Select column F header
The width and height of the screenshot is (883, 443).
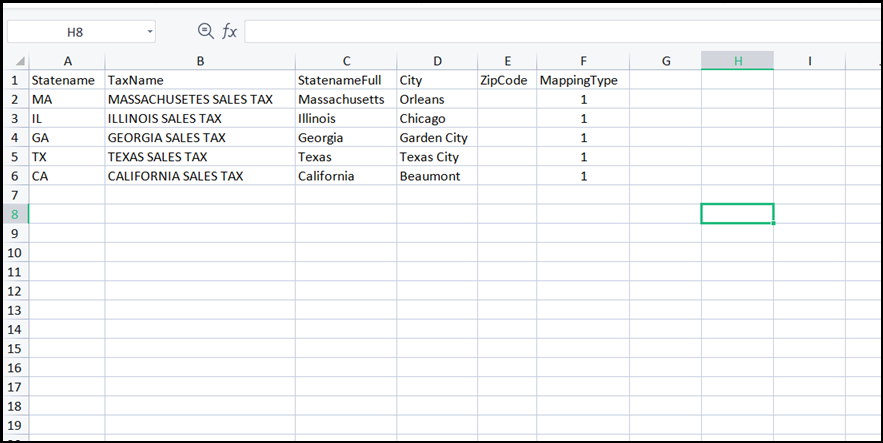click(583, 61)
